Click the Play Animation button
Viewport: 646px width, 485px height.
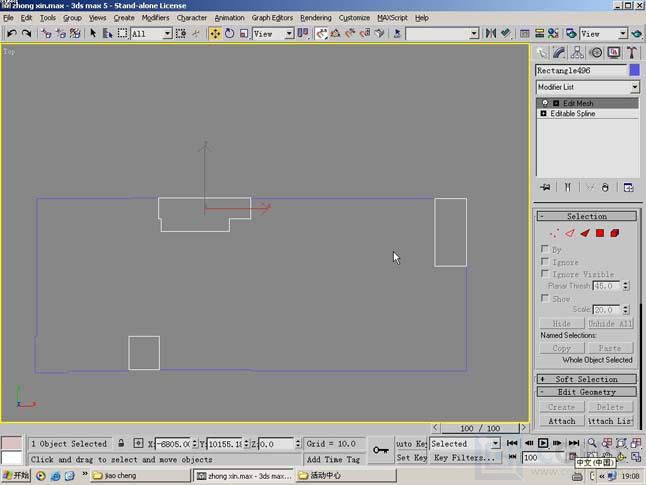tap(543, 443)
